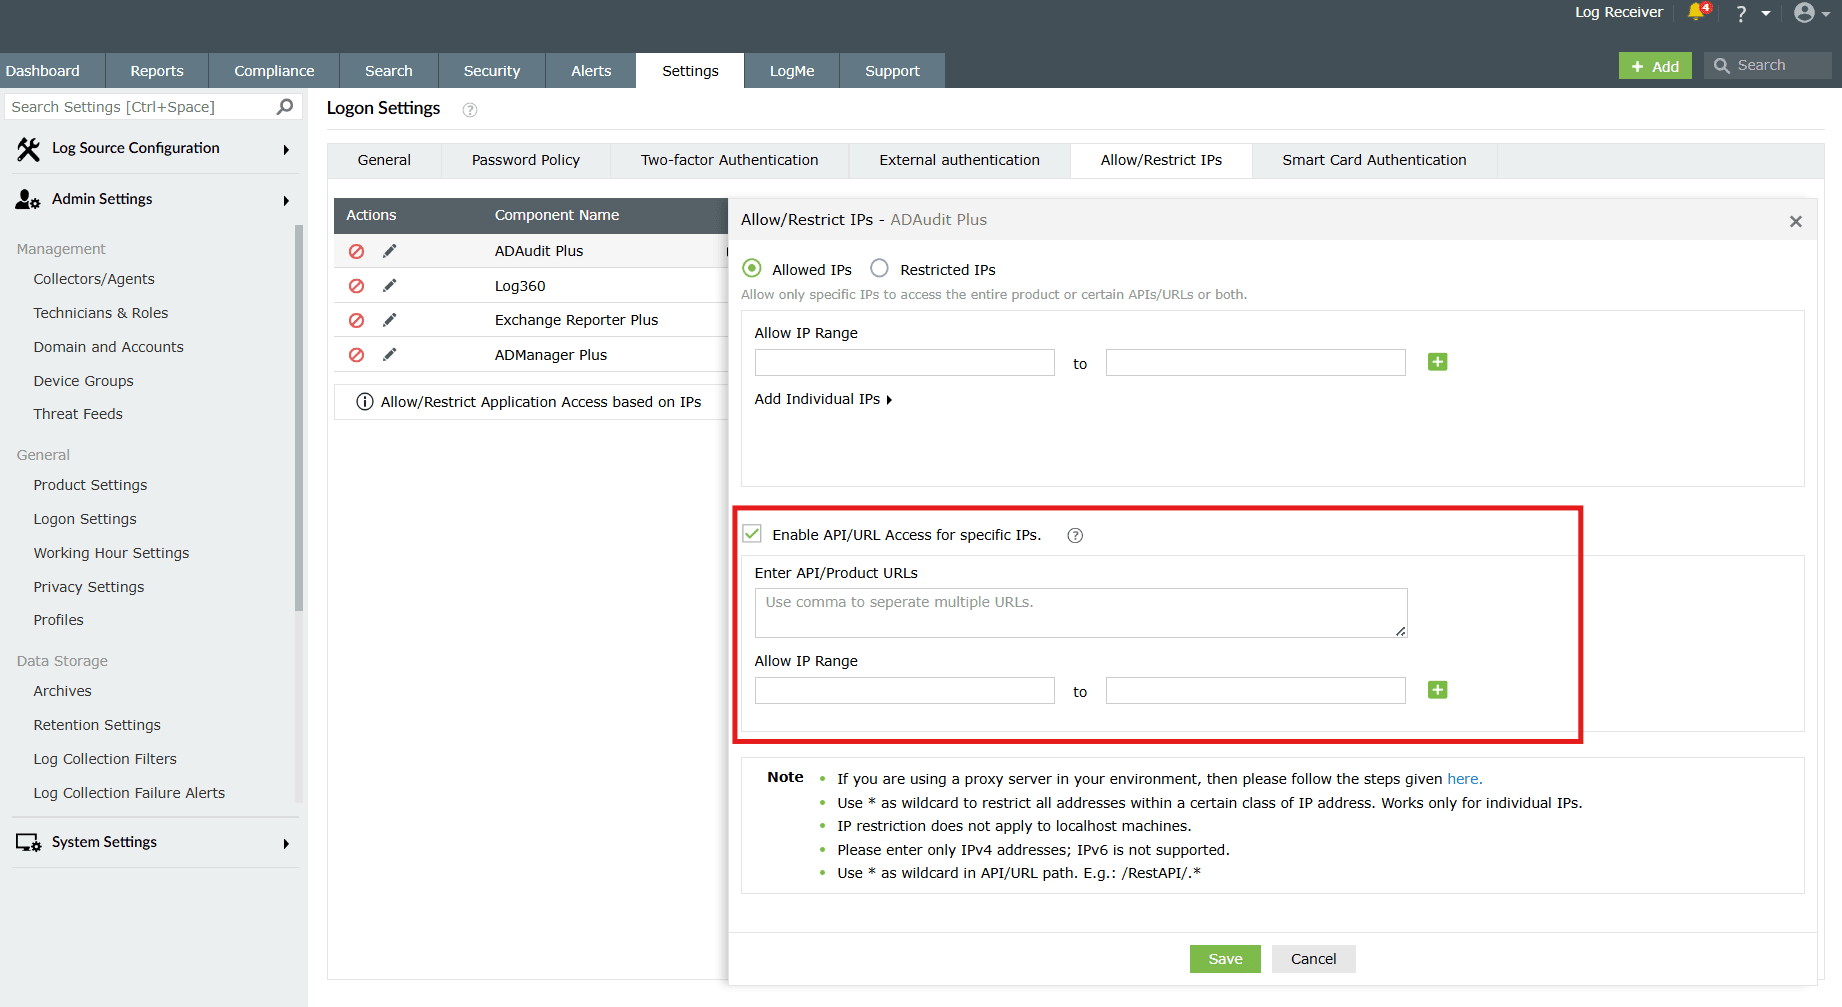Expand System Settings section
This screenshot has height=1007, width=1842.
pyautogui.click(x=286, y=844)
